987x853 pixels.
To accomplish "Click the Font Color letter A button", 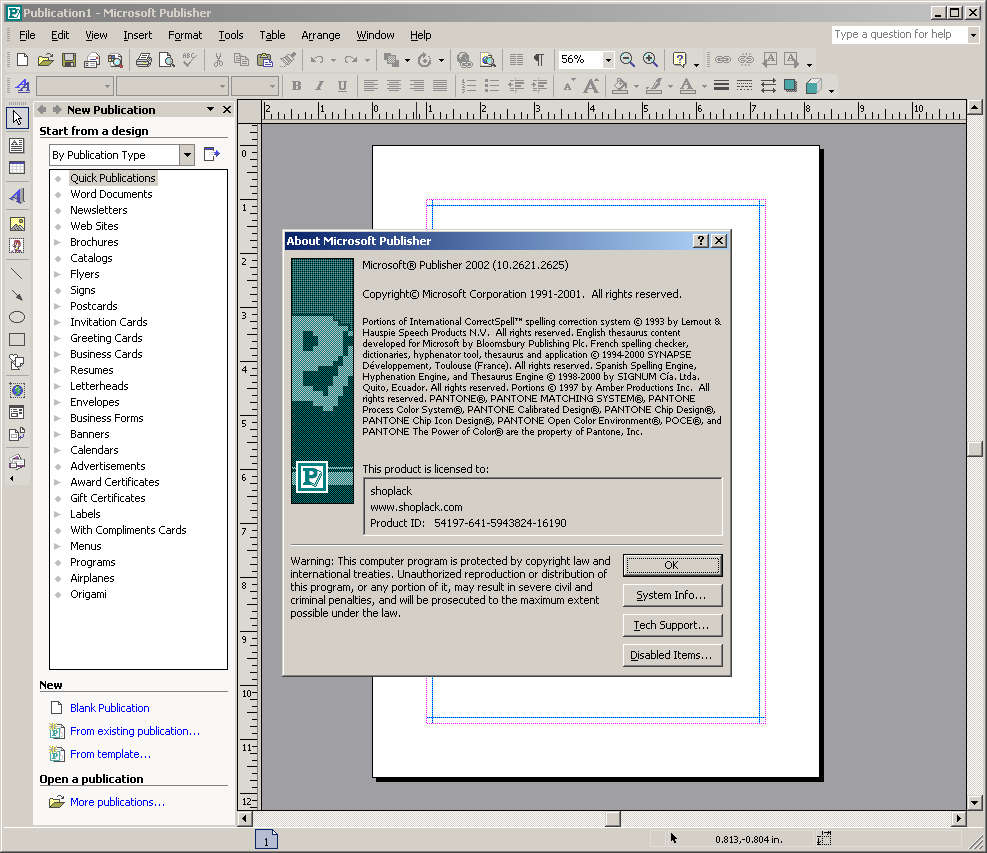I will pos(688,86).
